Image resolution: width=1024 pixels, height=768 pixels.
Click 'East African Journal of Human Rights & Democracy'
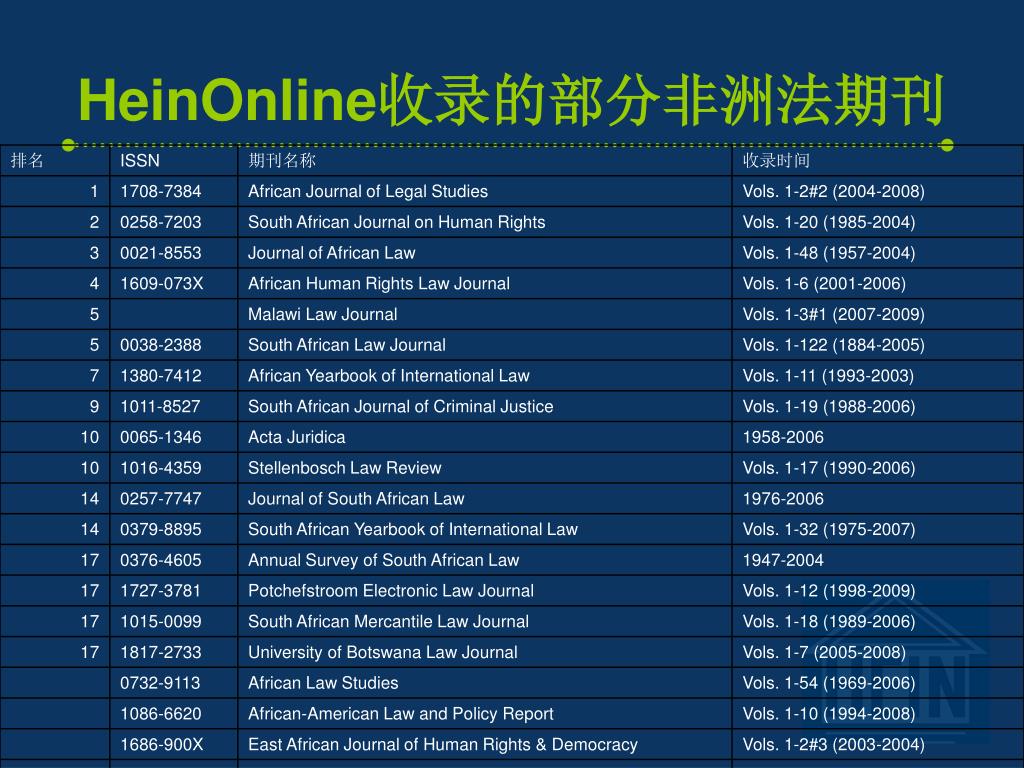pos(443,744)
